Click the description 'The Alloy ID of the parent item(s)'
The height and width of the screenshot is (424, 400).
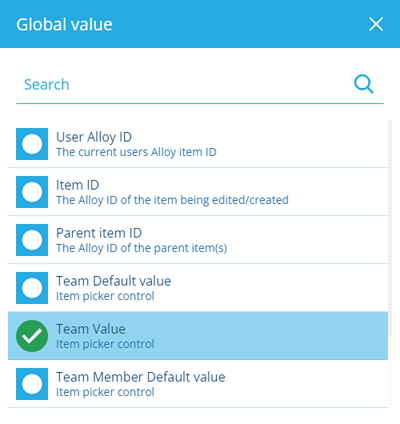pos(142,248)
